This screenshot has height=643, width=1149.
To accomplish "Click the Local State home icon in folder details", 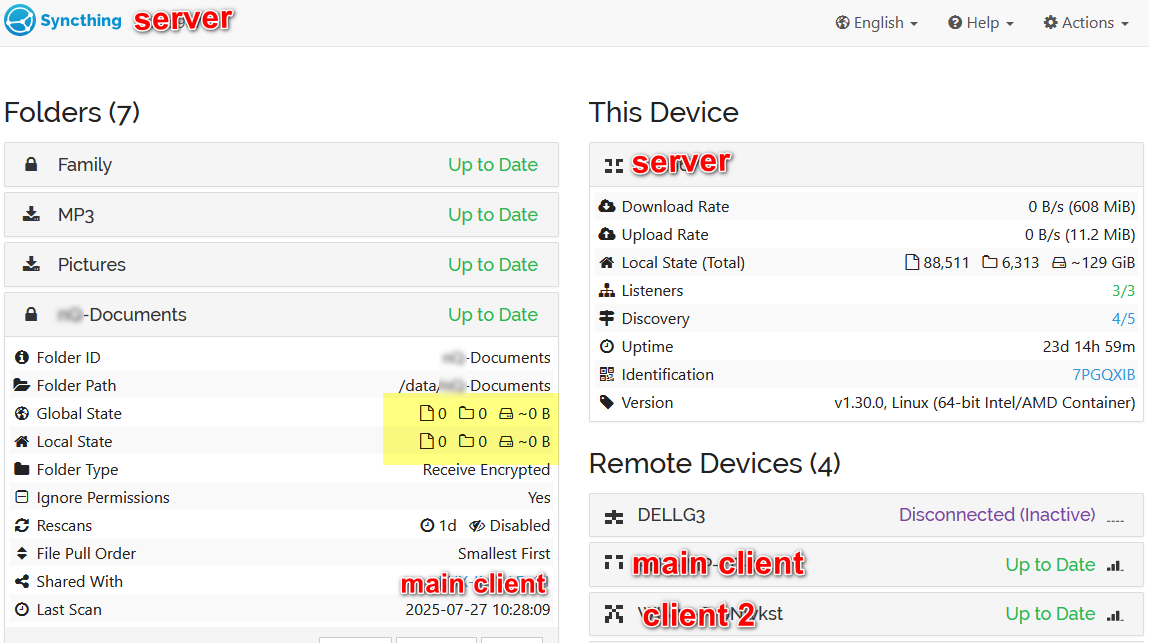I will [22, 441].
